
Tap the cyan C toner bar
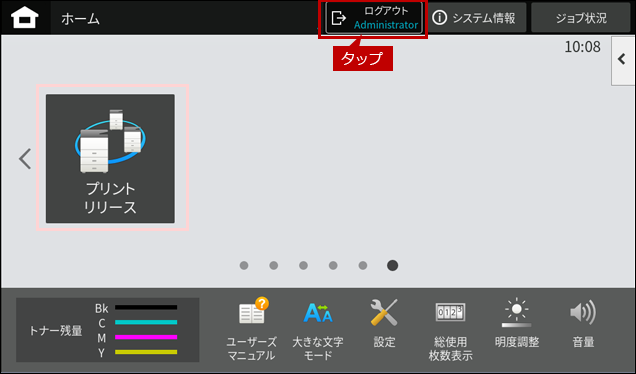point(146,322)
